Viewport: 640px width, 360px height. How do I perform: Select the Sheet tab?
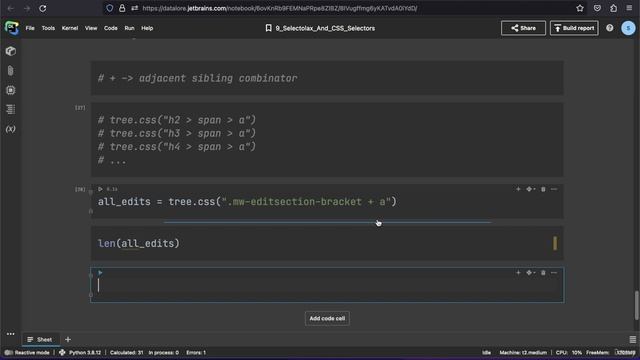tap(40, 339)
